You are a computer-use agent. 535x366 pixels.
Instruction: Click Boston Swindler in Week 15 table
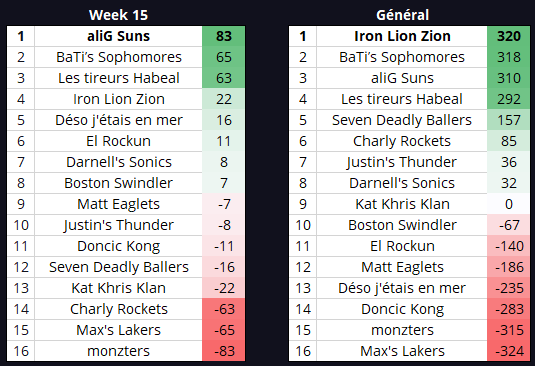118,183
